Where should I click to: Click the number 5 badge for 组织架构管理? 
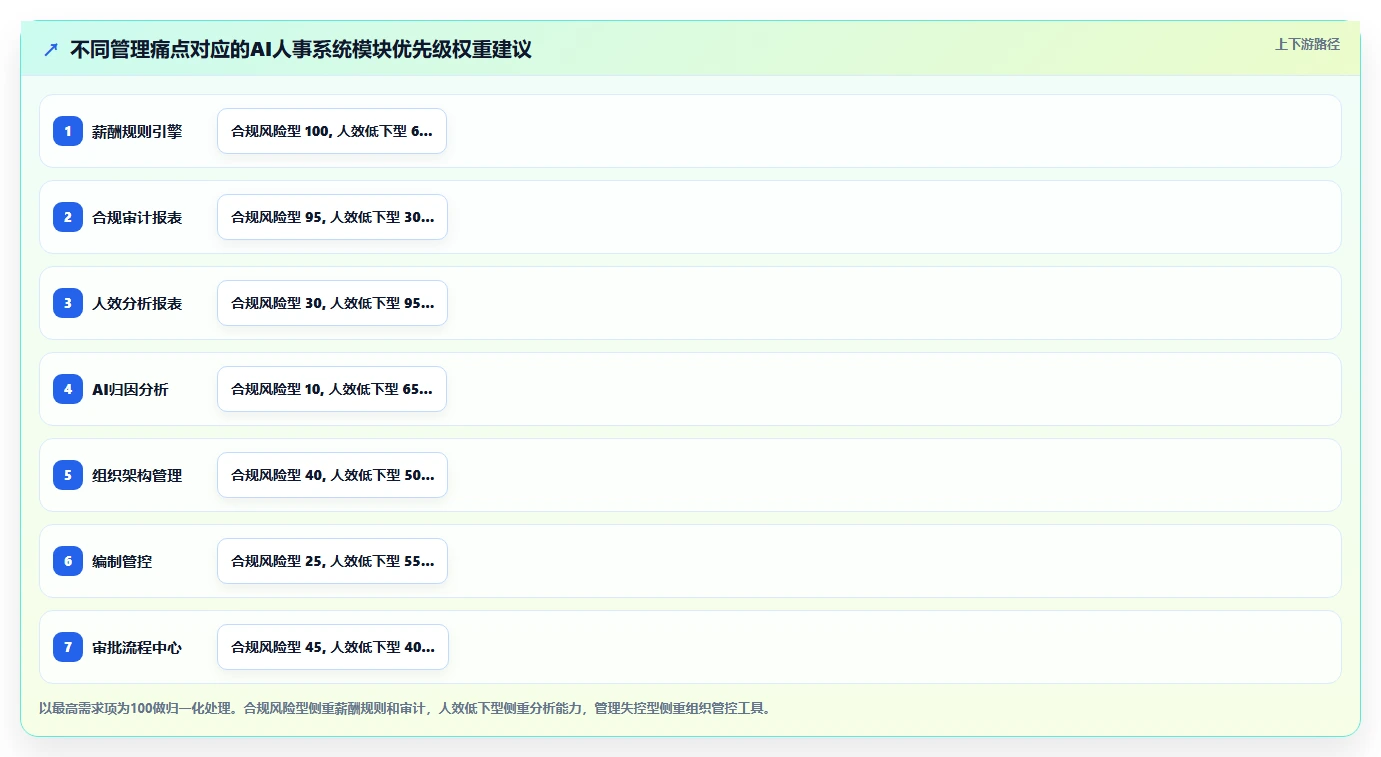68,475
